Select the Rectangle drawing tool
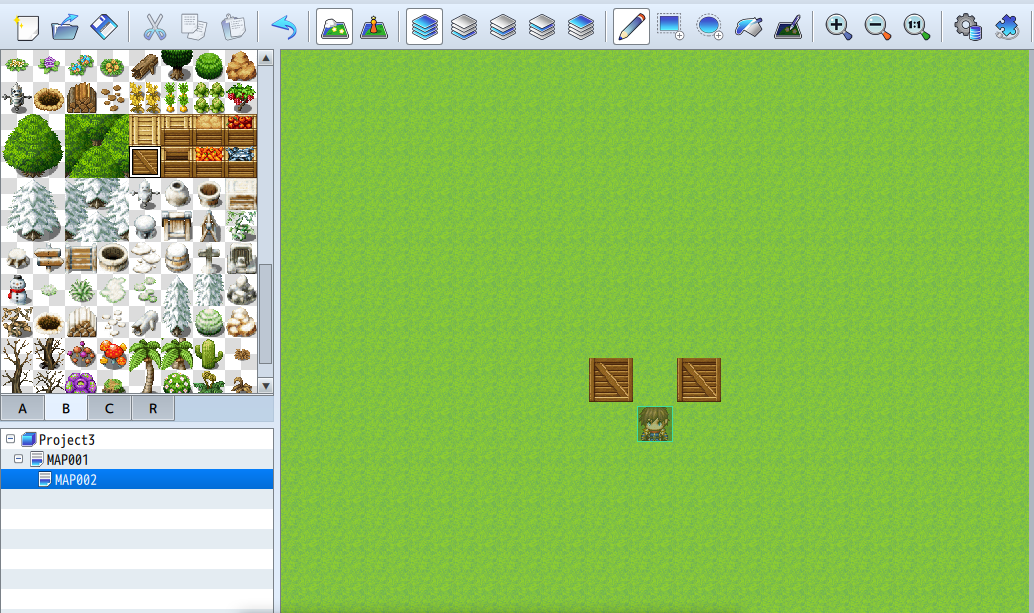Viewport: 1034px width, 613px height. [670, 27]
